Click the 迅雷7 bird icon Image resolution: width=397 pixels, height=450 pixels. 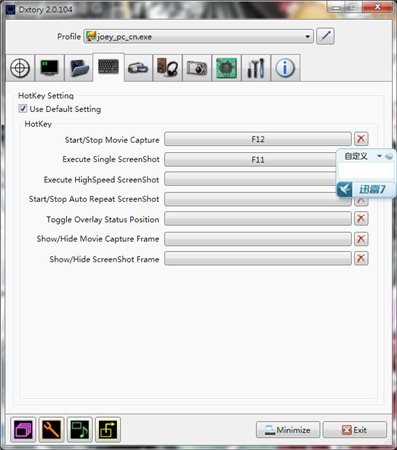(x=345, y=190)
